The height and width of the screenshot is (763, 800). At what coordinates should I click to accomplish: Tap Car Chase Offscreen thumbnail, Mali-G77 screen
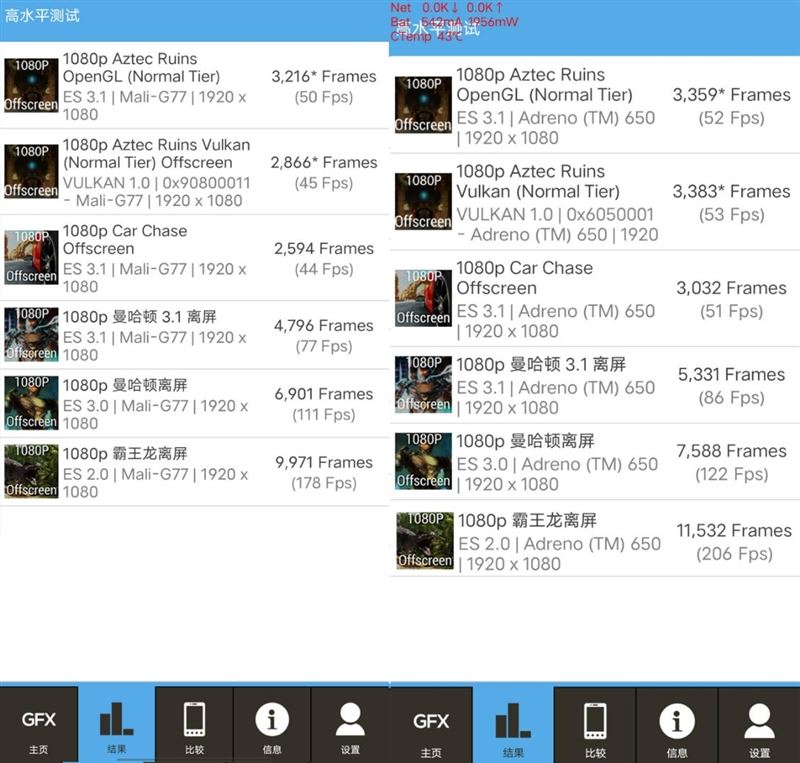point(31,257)
